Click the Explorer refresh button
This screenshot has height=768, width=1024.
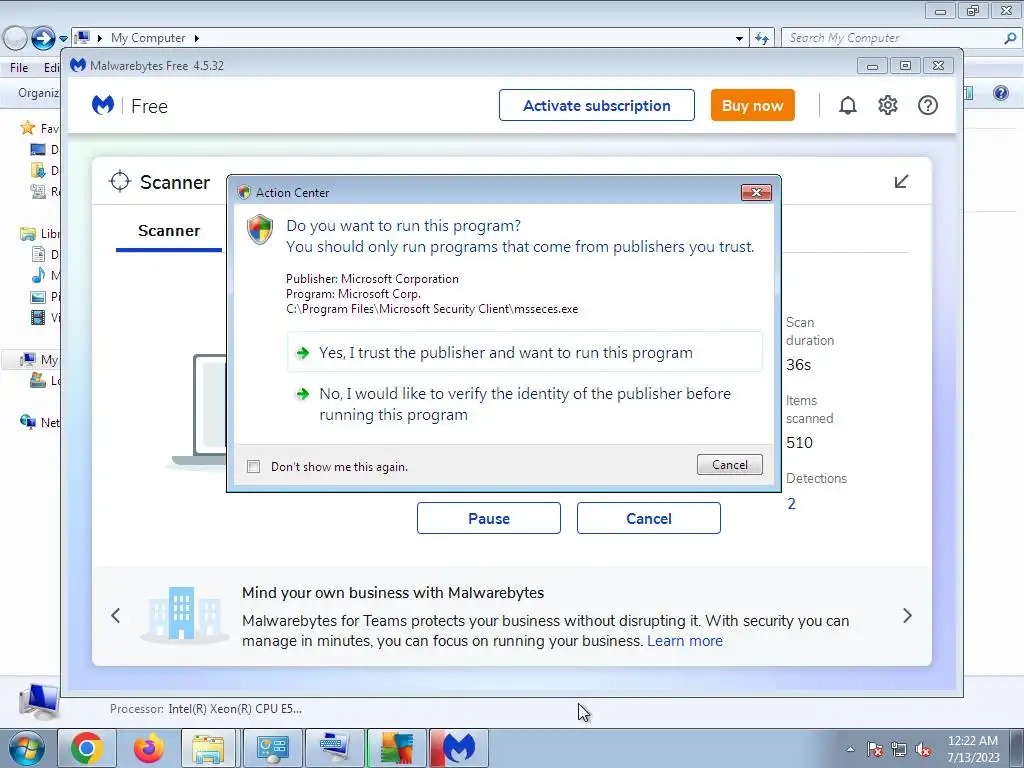tap(762, 38)
